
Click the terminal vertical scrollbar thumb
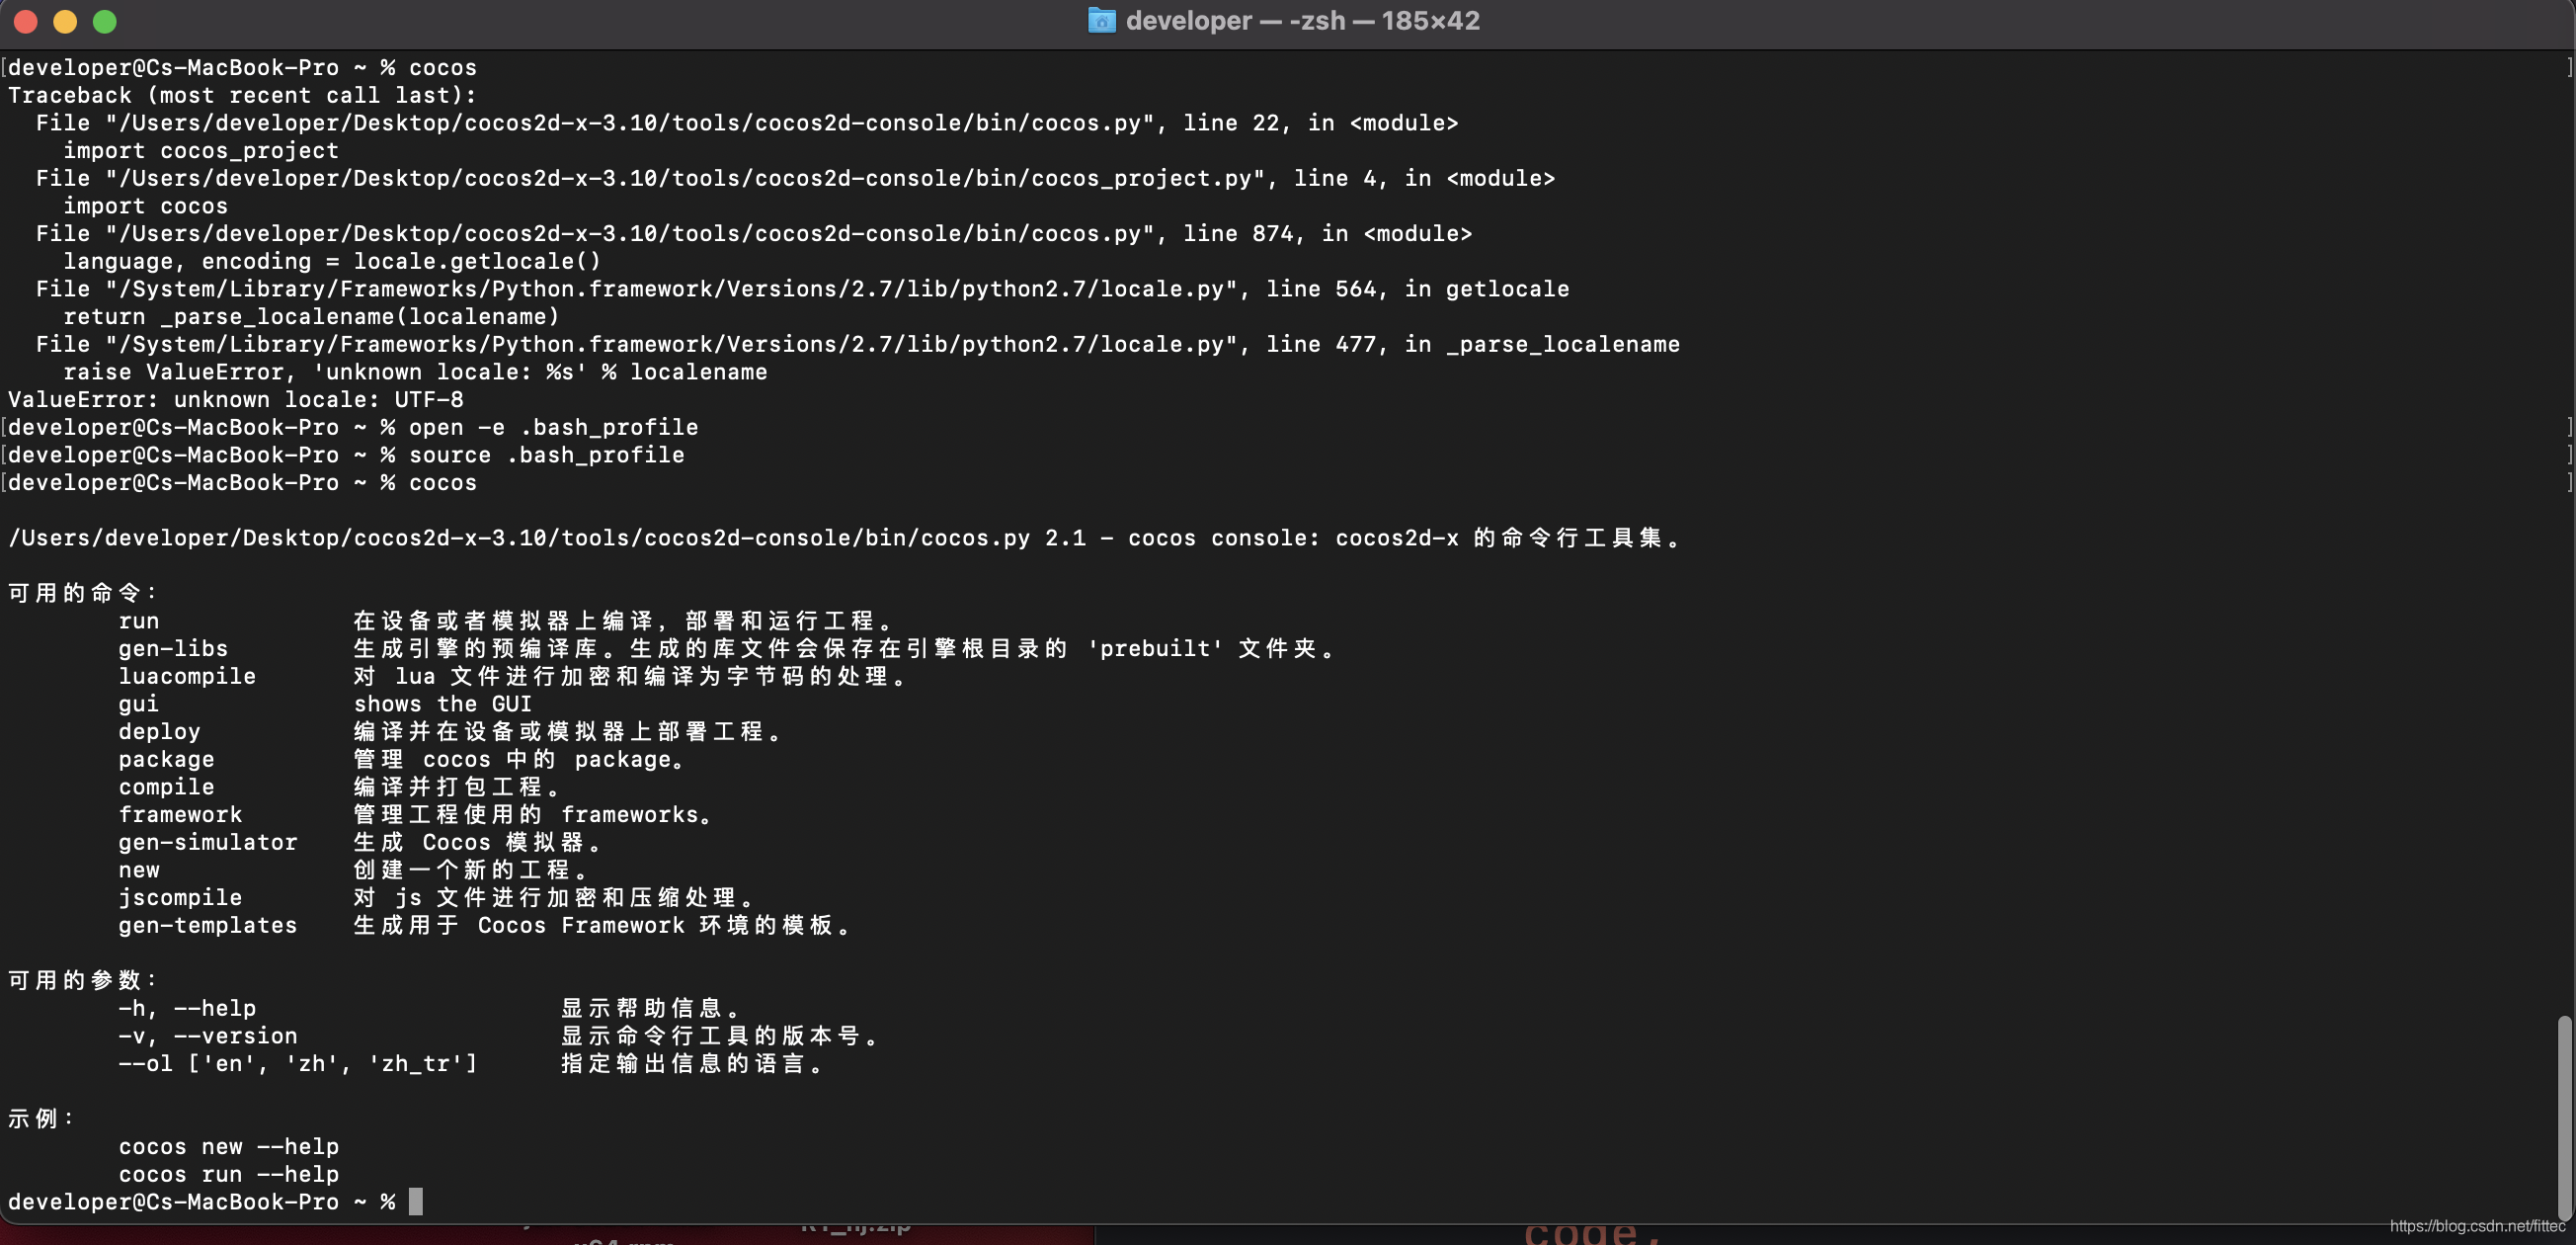(2564, 1117)
